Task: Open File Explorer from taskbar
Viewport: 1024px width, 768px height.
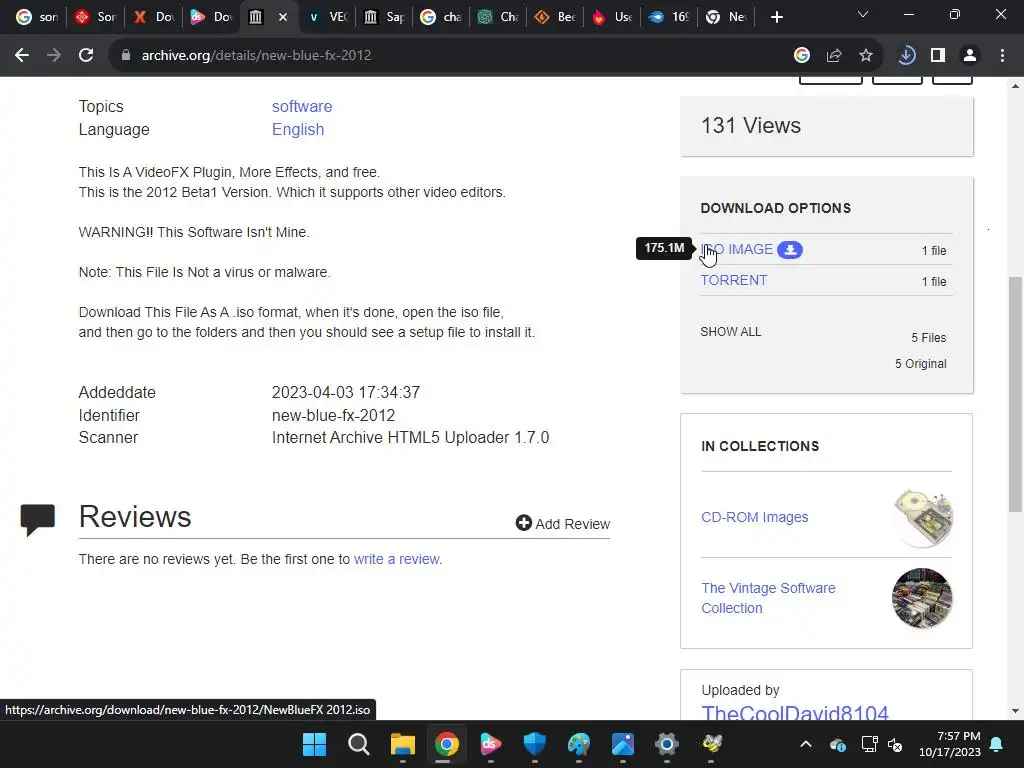Action: (x=403, y=744)
